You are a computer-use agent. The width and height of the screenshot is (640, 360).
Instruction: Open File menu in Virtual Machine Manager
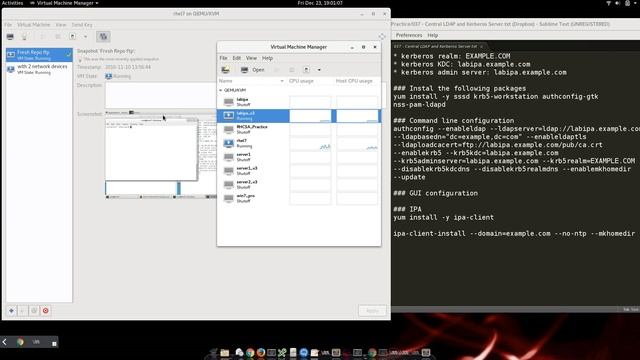coord(223,58)
